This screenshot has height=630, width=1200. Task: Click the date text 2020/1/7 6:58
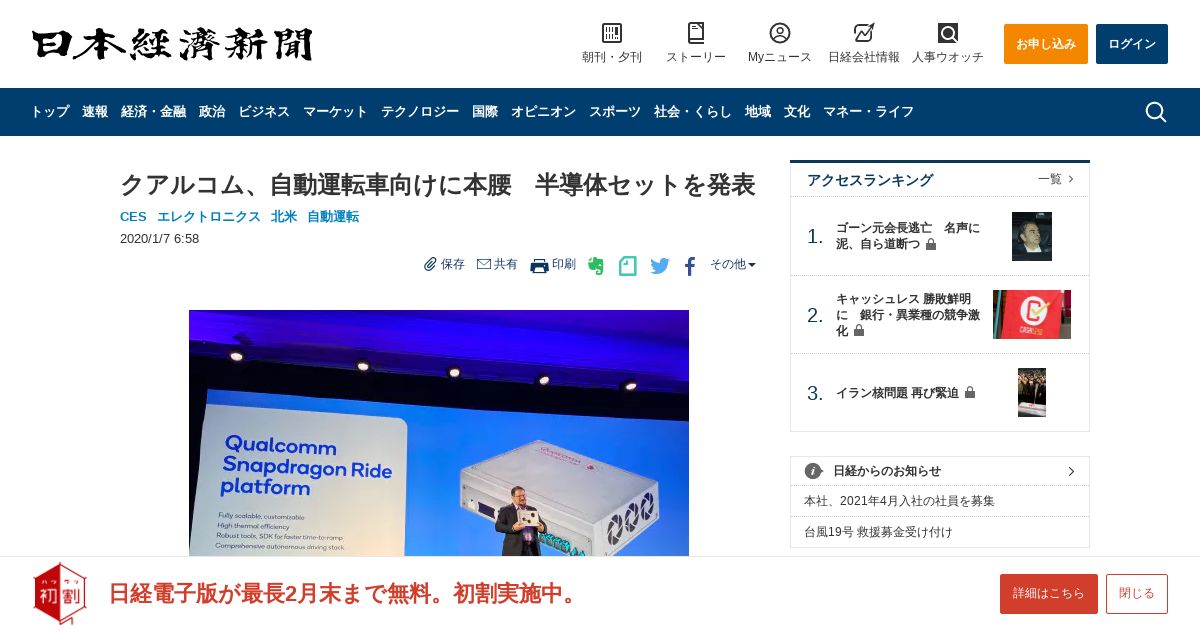point(160,239)
